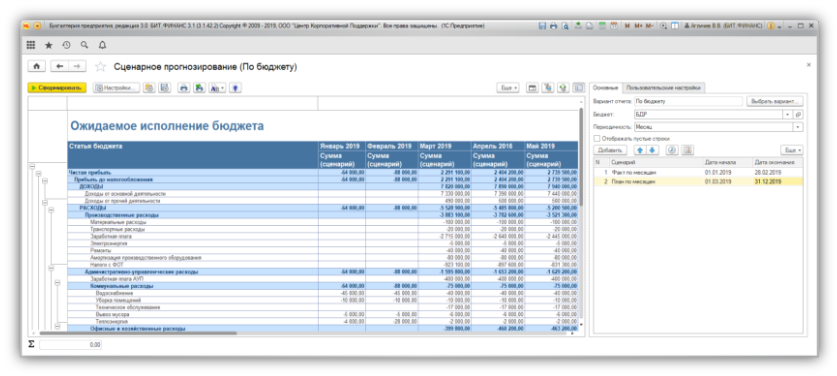
Task: Close the report form with small x
Action: (808, 65)
